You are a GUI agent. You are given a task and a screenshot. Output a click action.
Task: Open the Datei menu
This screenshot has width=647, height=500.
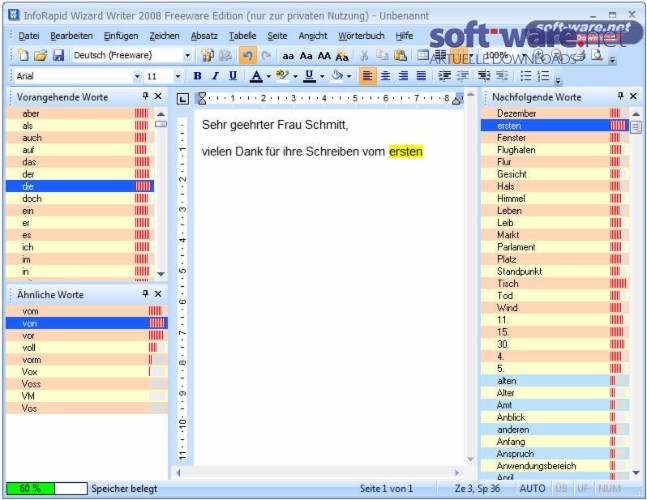(29, 36)
